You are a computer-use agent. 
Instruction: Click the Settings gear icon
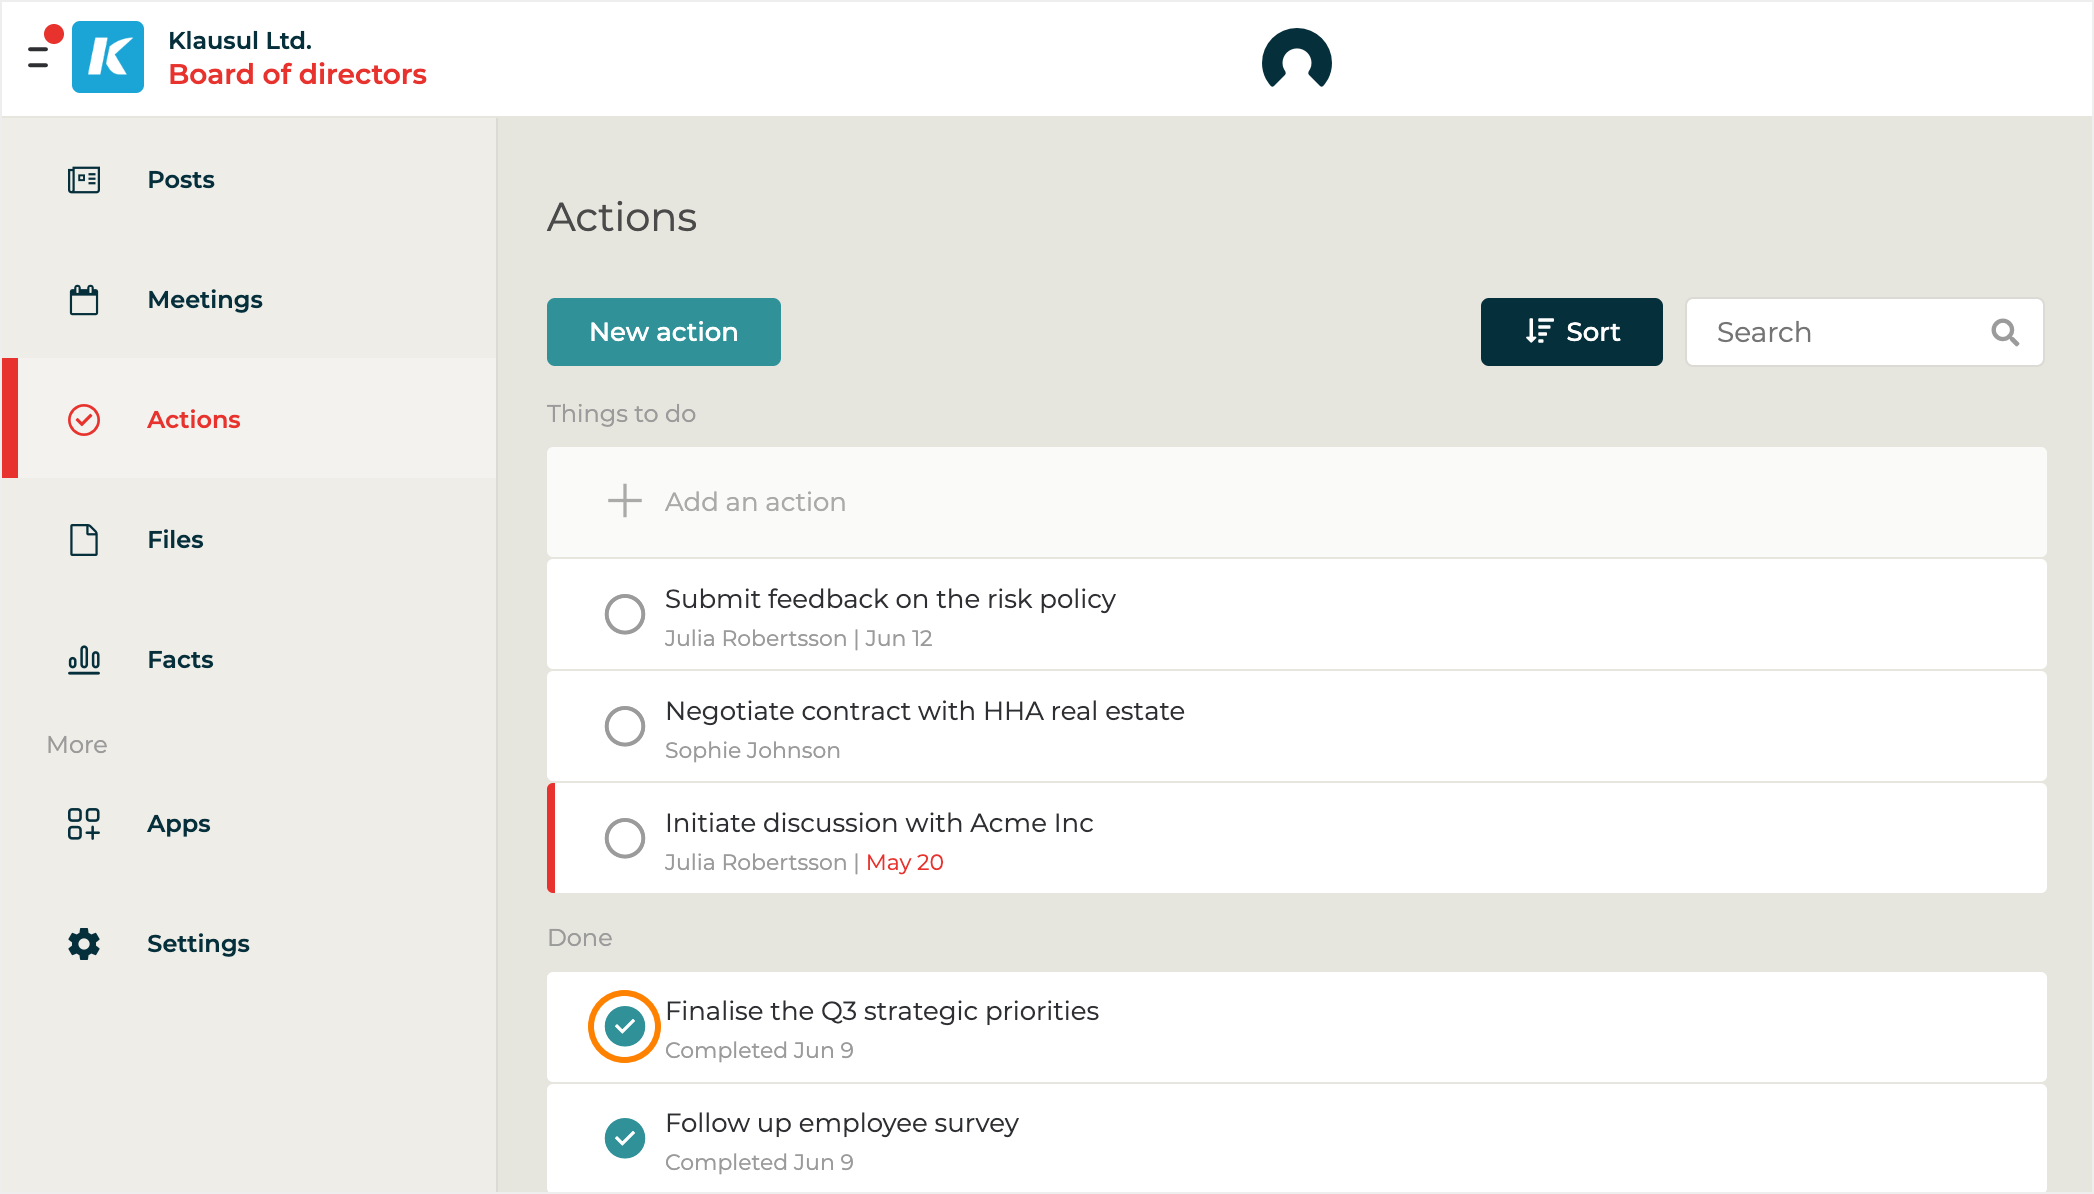click(84, 944)
